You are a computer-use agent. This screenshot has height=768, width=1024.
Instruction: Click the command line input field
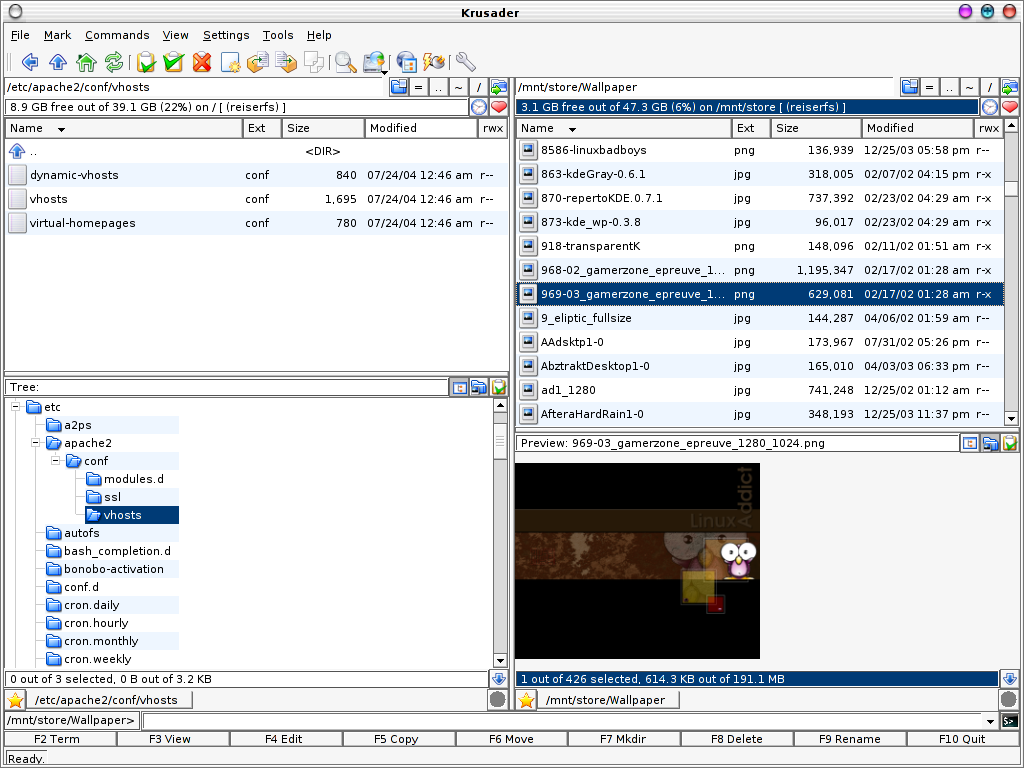(562, 721)
